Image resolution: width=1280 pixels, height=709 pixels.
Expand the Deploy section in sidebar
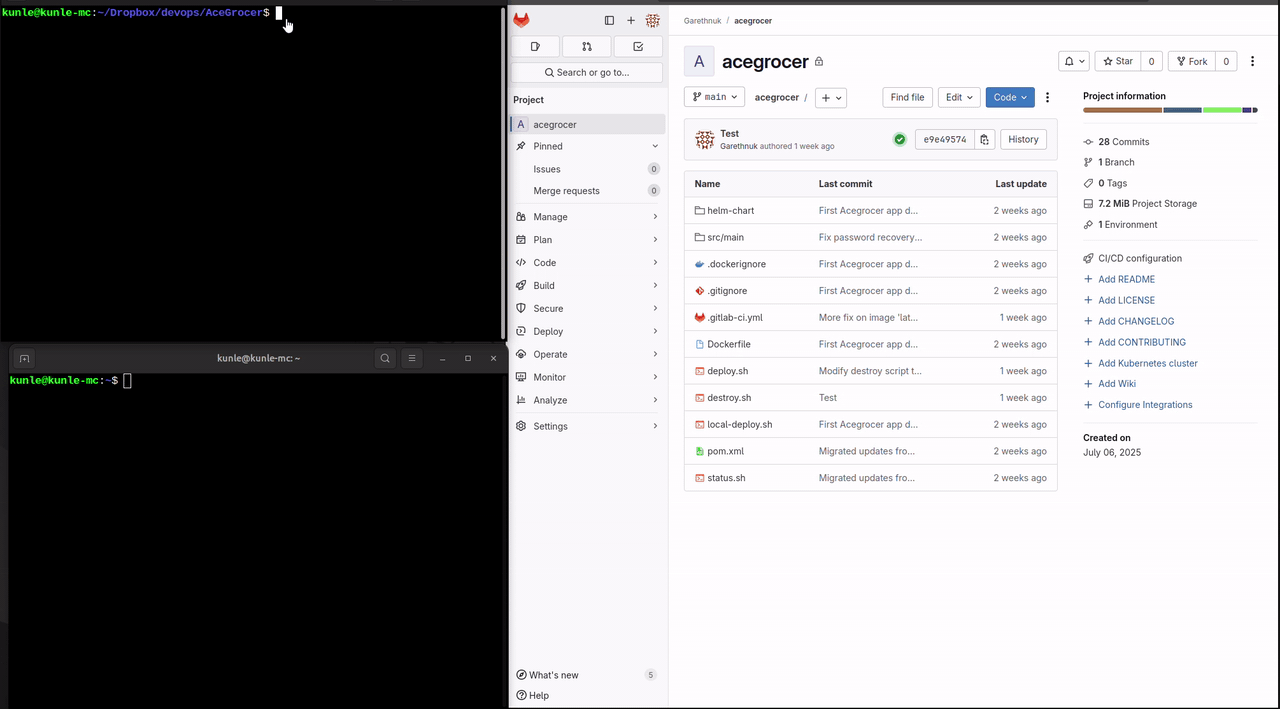pos(587,332)
